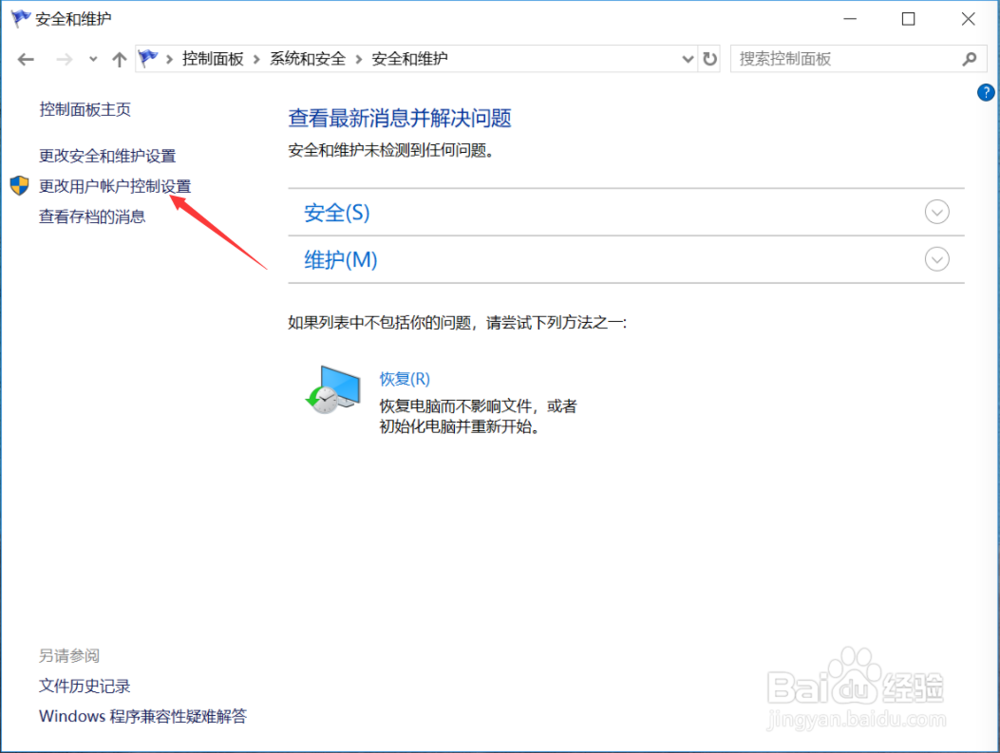
Task: Navigate to 控制面板 via the breadcrumb
Action: [213, 59]
